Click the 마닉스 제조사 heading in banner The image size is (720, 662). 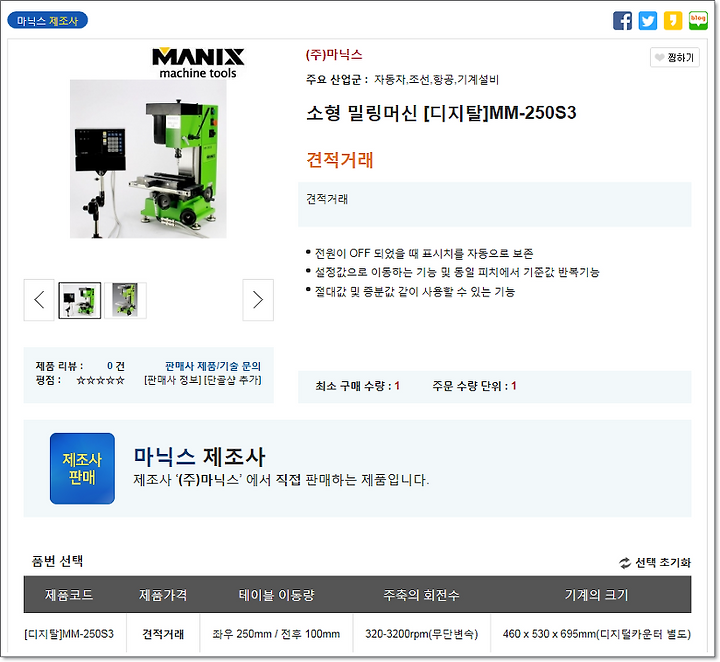(199, 456)
